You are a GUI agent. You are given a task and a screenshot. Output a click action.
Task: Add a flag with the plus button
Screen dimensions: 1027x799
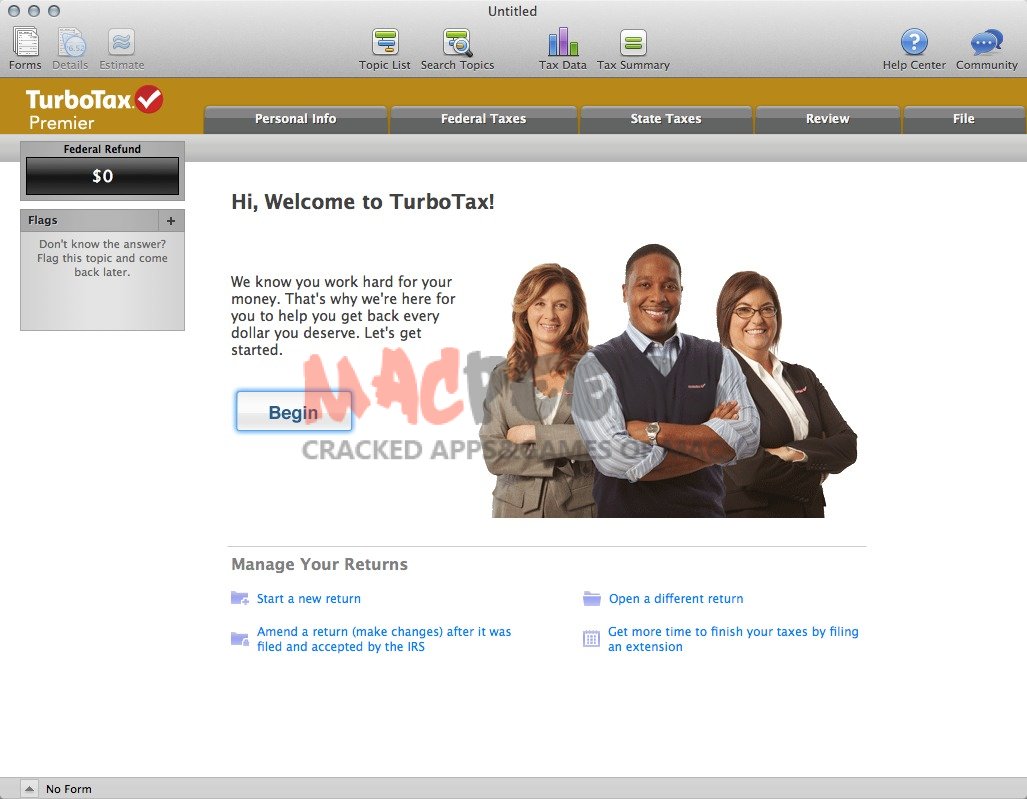click(x=171, y=221)
